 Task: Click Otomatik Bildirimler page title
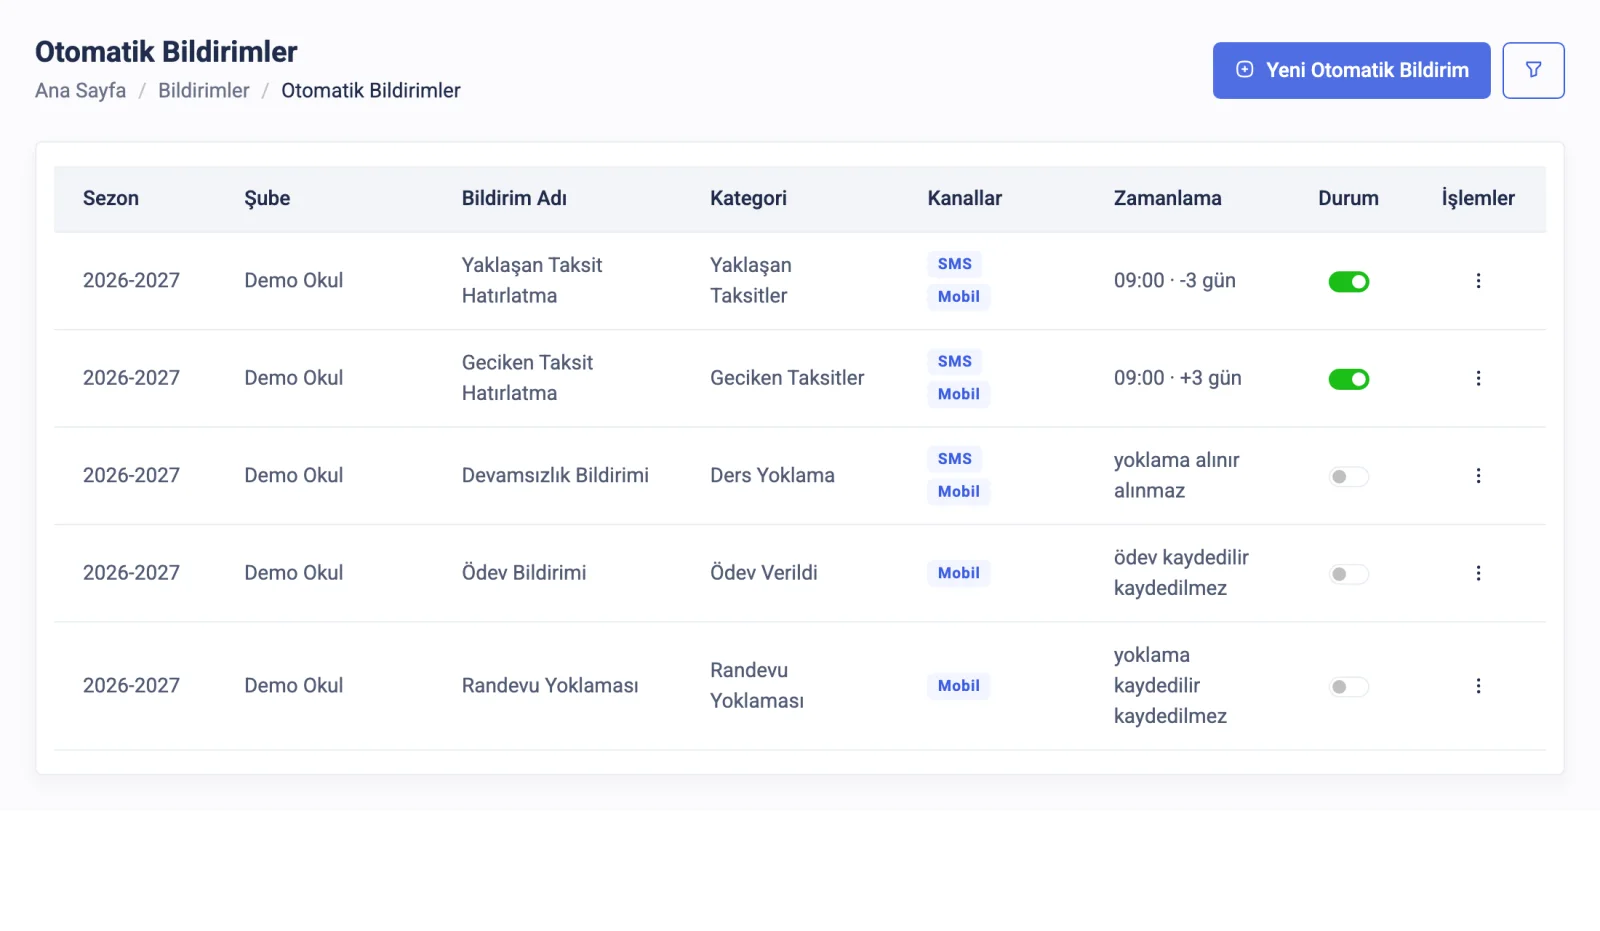pyautogui.click(x=166, y=52)
